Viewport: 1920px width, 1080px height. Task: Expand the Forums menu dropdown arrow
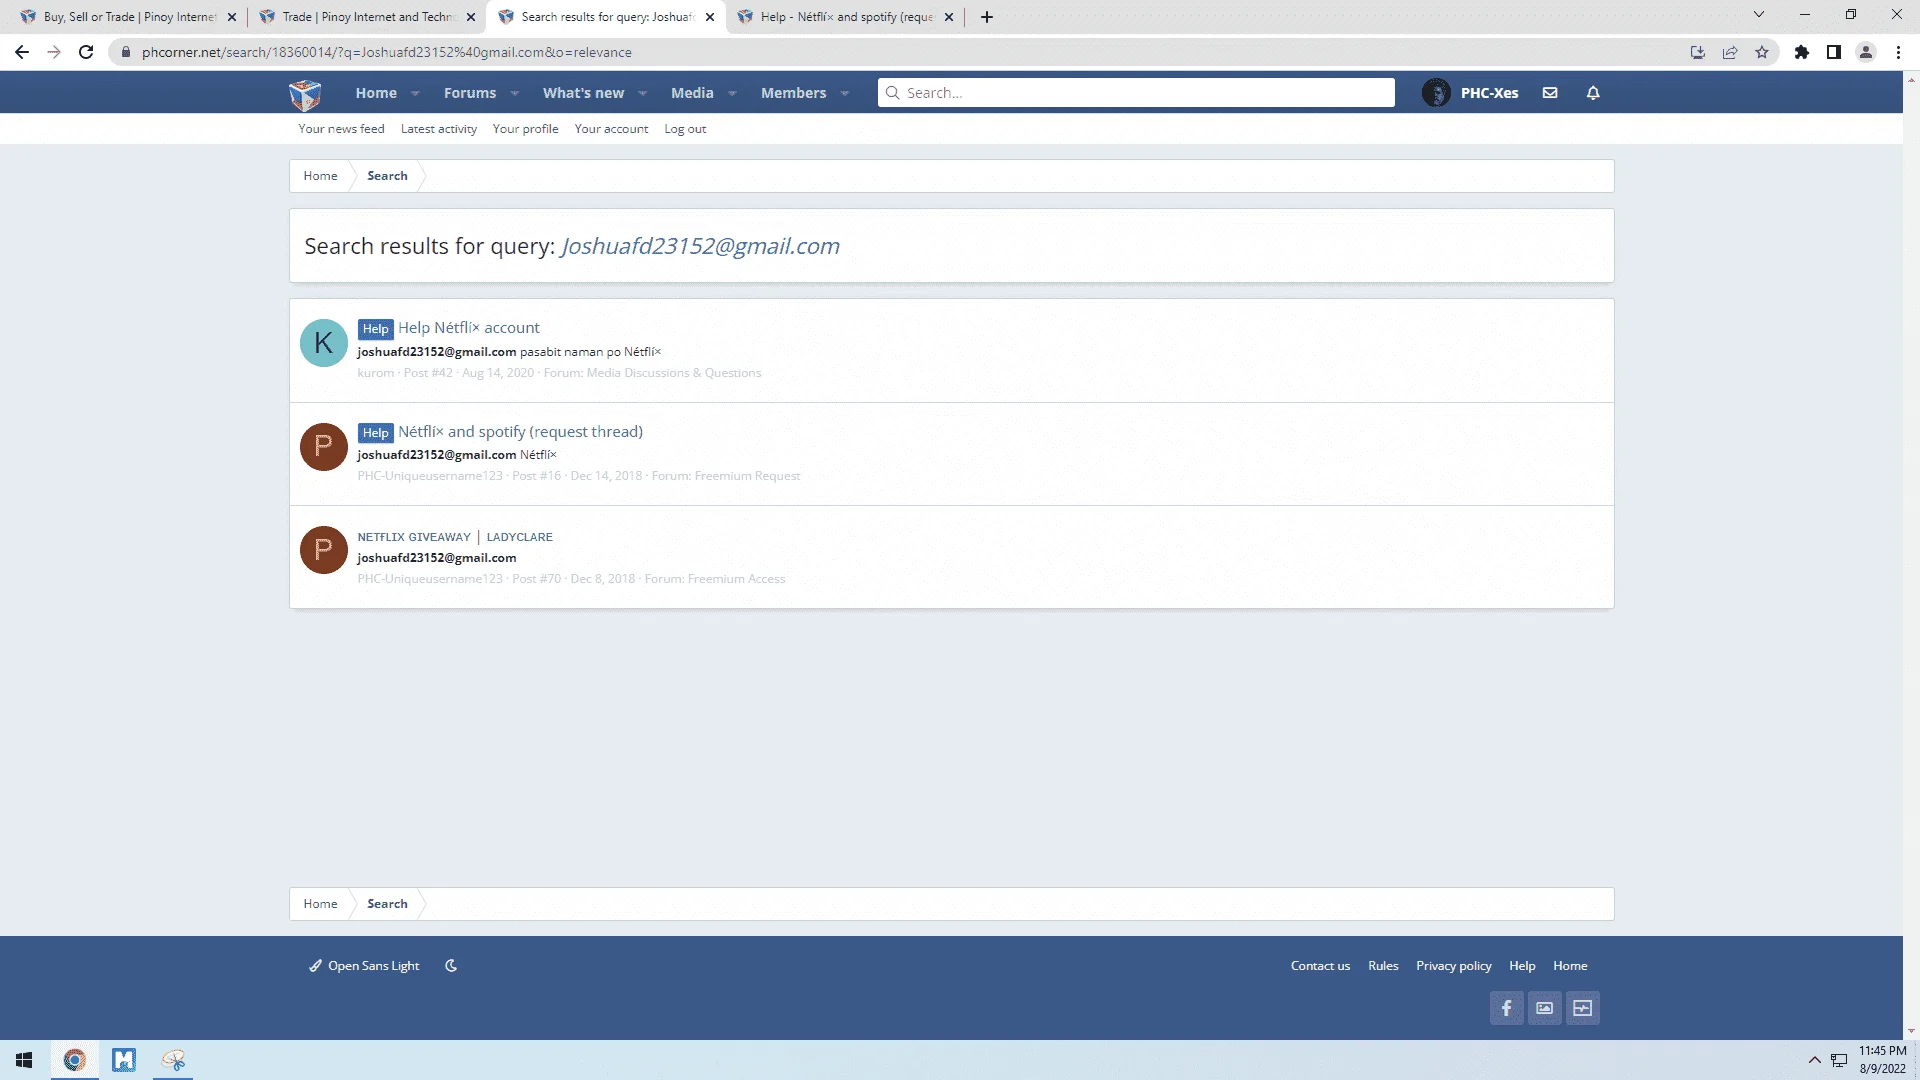point(514,94)
